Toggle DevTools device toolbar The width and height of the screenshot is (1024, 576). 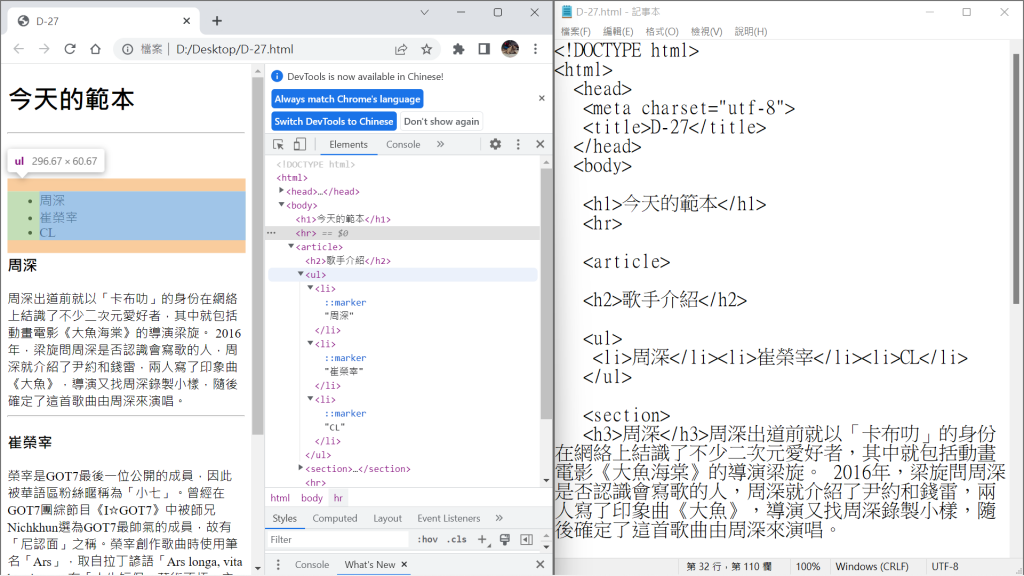[x=299, y=144]
